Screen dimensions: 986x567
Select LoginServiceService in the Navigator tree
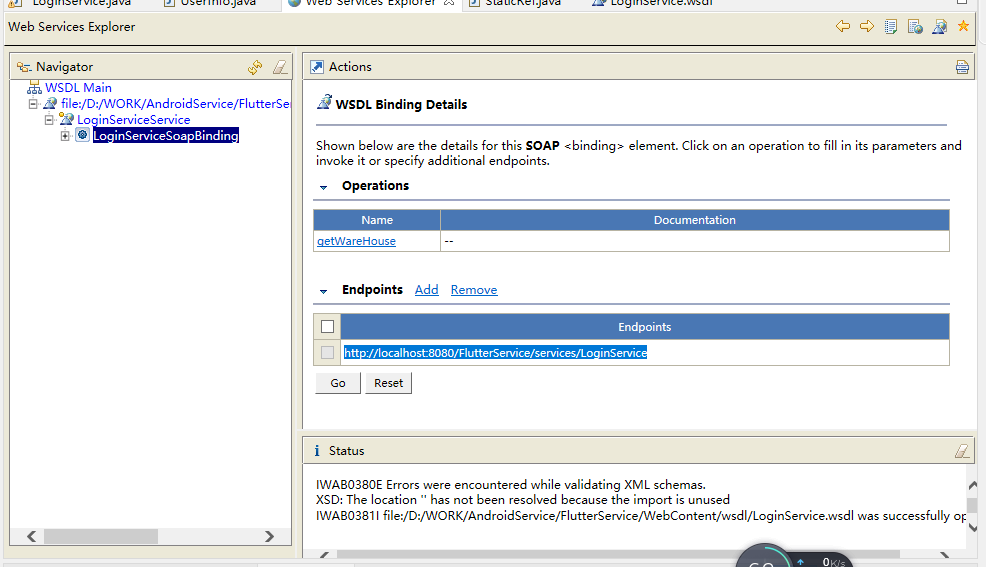pyautogui.click(x=133, y=119)
